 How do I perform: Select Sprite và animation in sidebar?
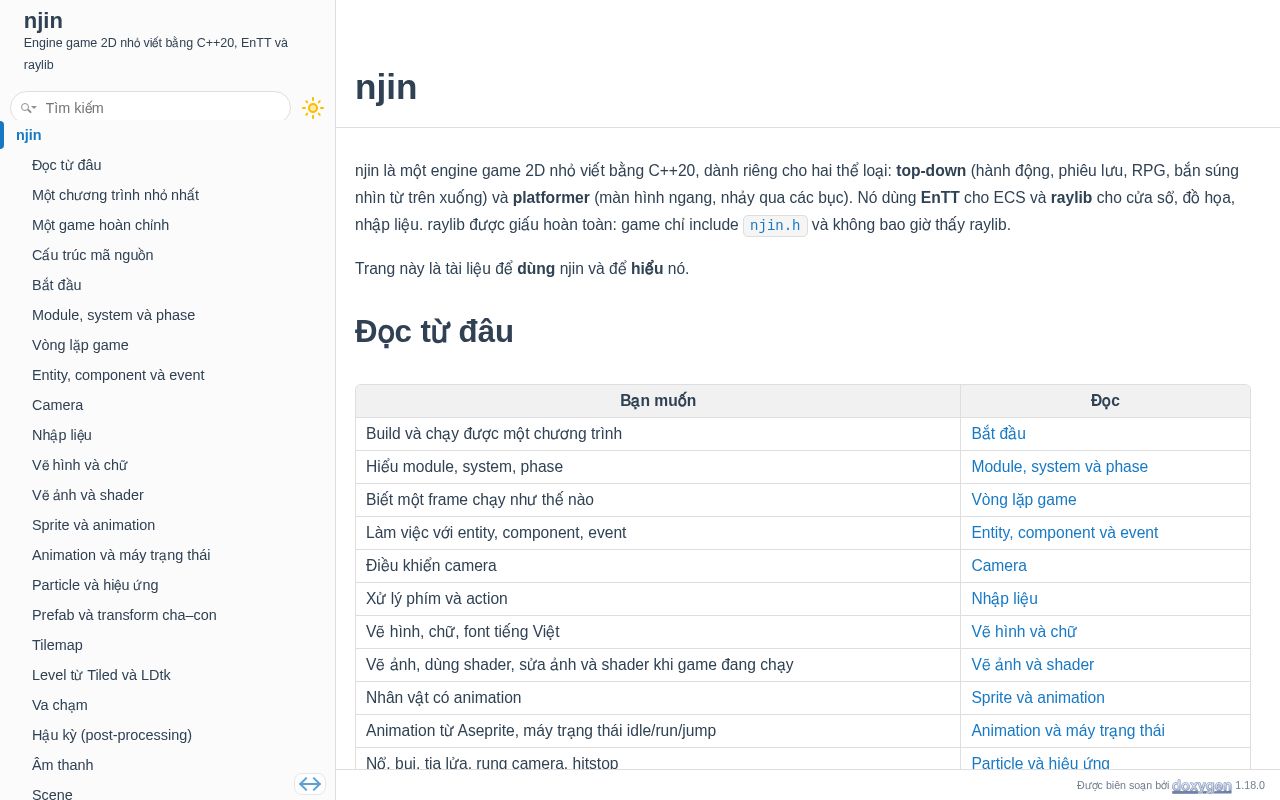[94, 525]
